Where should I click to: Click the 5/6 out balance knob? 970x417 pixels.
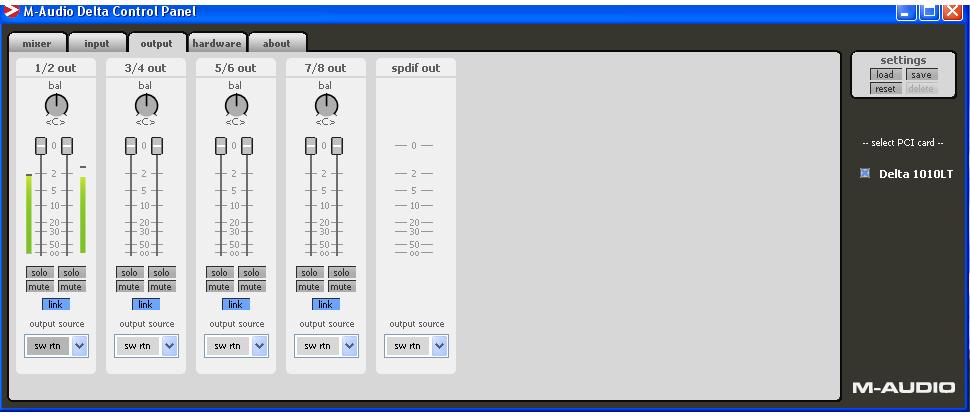(236, 105)
